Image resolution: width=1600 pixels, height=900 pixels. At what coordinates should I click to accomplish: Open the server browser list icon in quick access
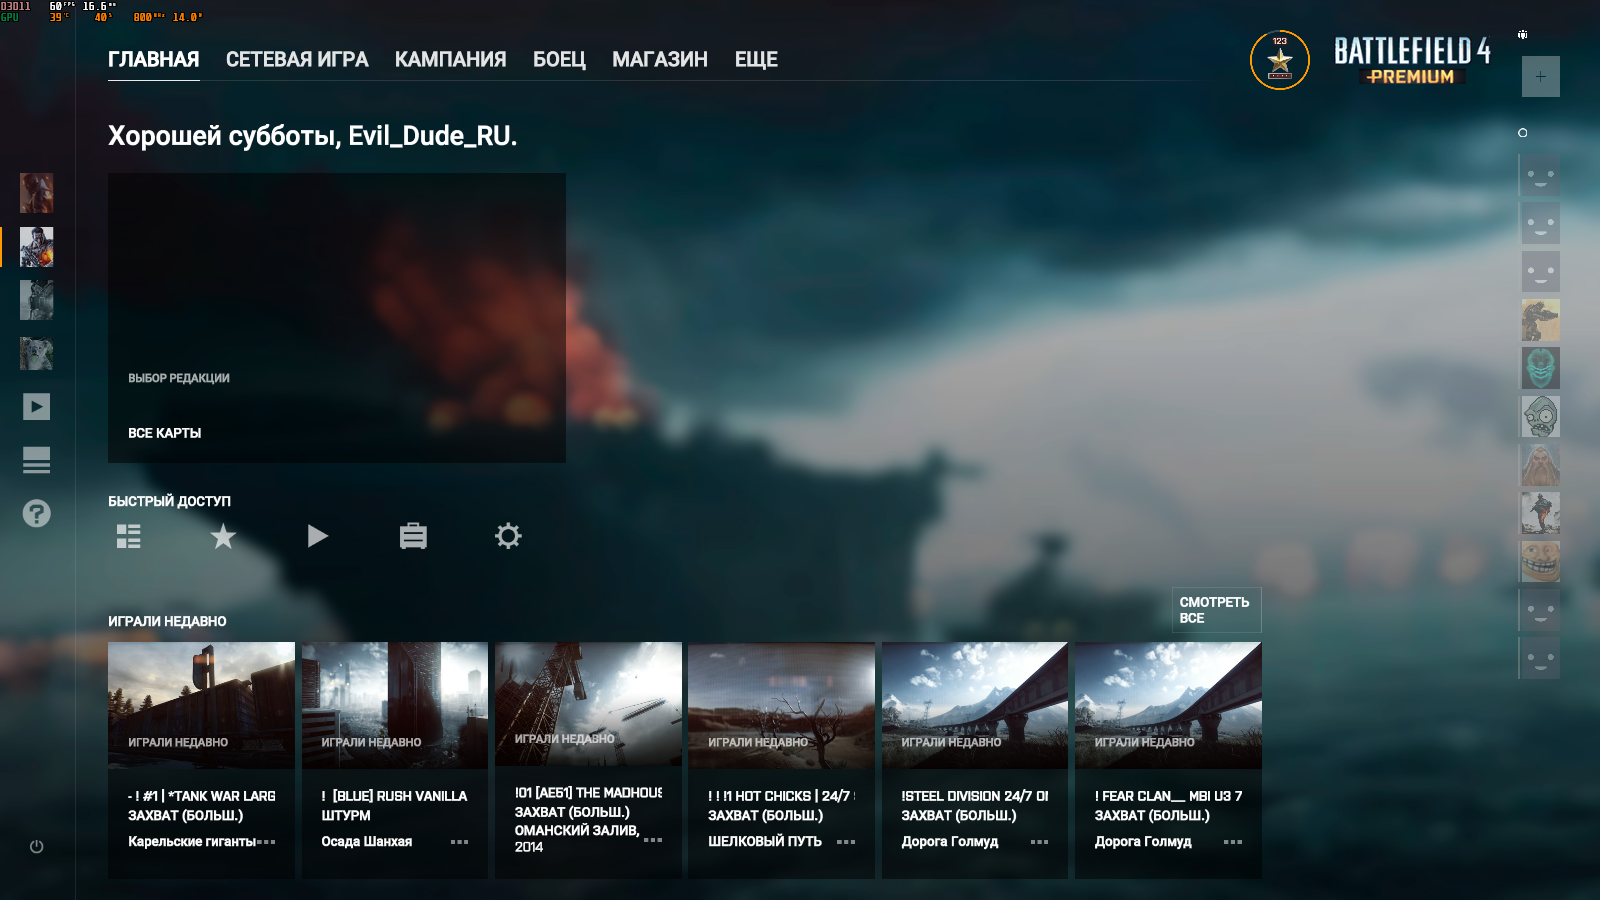(129, 537)
